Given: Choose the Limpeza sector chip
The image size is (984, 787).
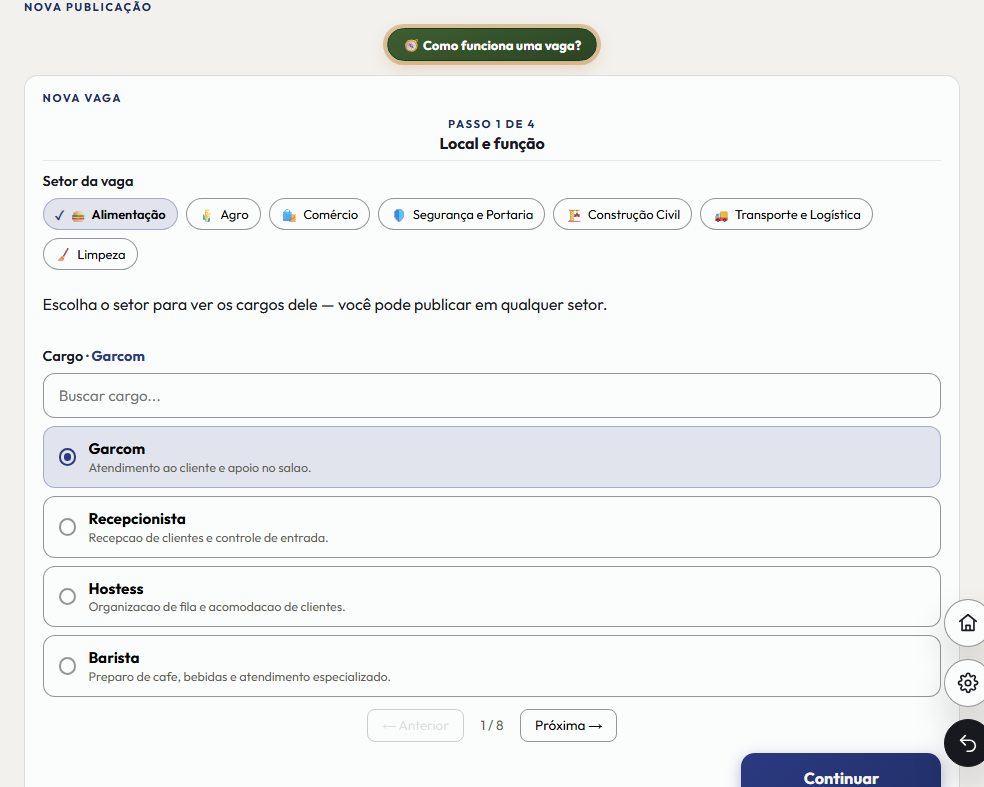Looking at the screenshot, I should (x=90, y=254).
